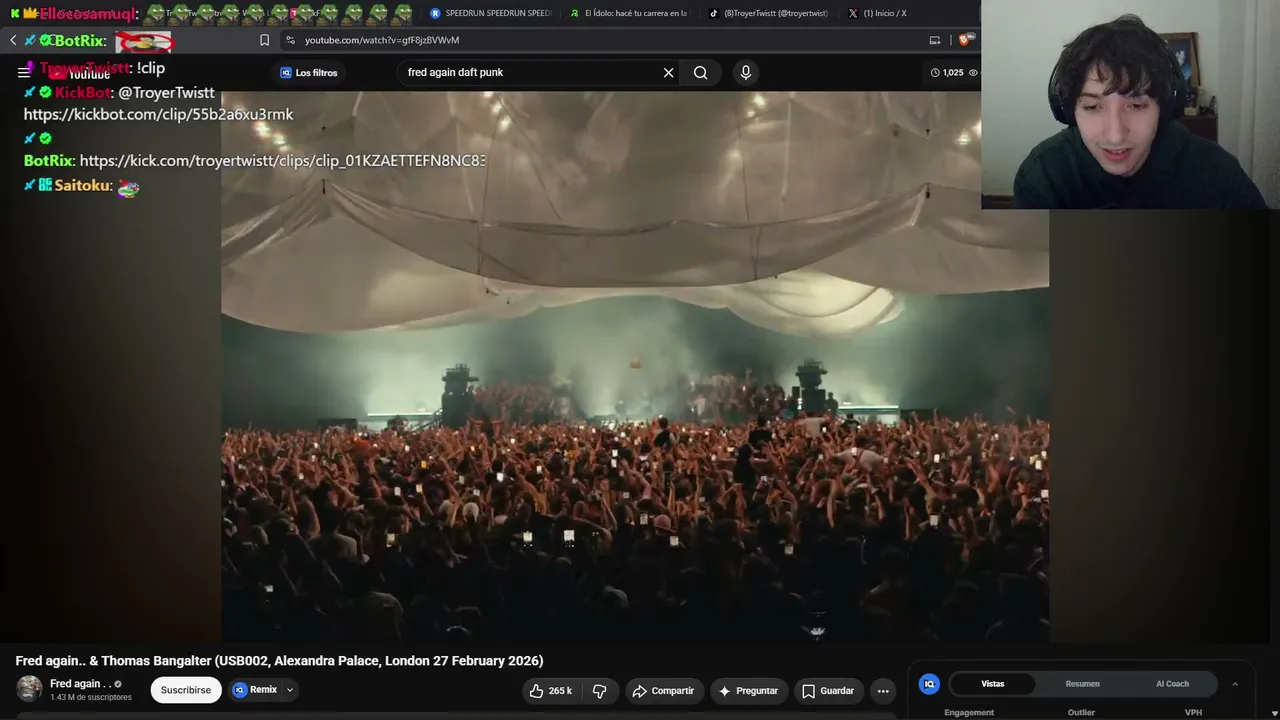1280x720 pixels.
Task: Switch to the TroyerTwistt TikTok browser tab
Action: (x=768, y=13)
